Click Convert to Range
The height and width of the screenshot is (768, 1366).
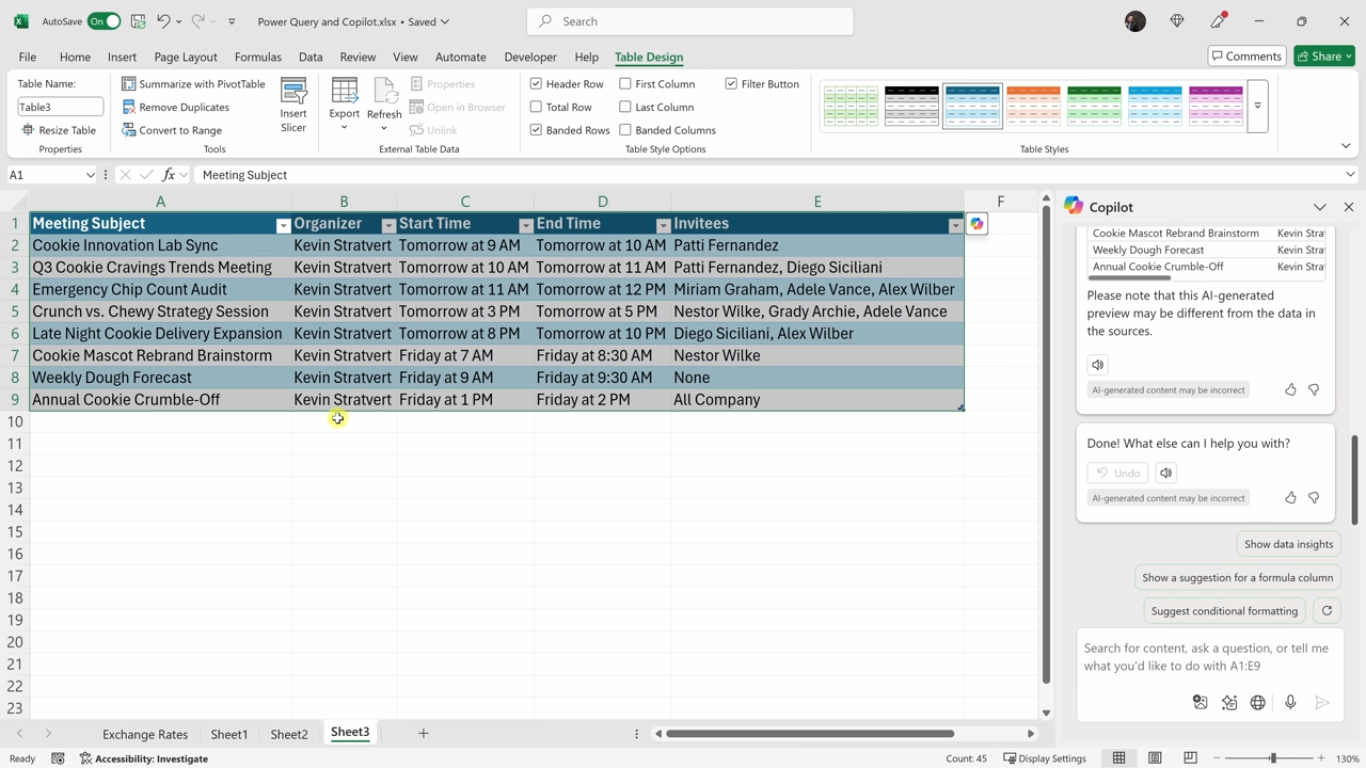172,130
